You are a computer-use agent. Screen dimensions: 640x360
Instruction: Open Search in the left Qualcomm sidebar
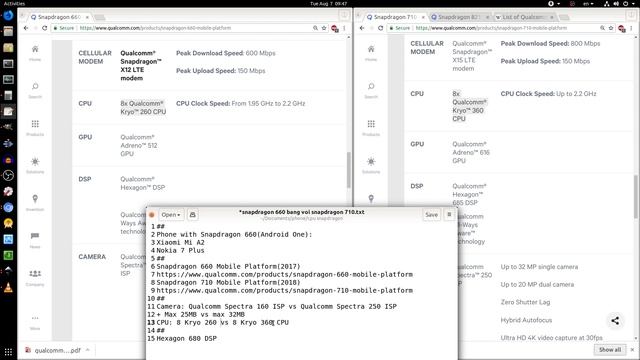pos(35,90)
